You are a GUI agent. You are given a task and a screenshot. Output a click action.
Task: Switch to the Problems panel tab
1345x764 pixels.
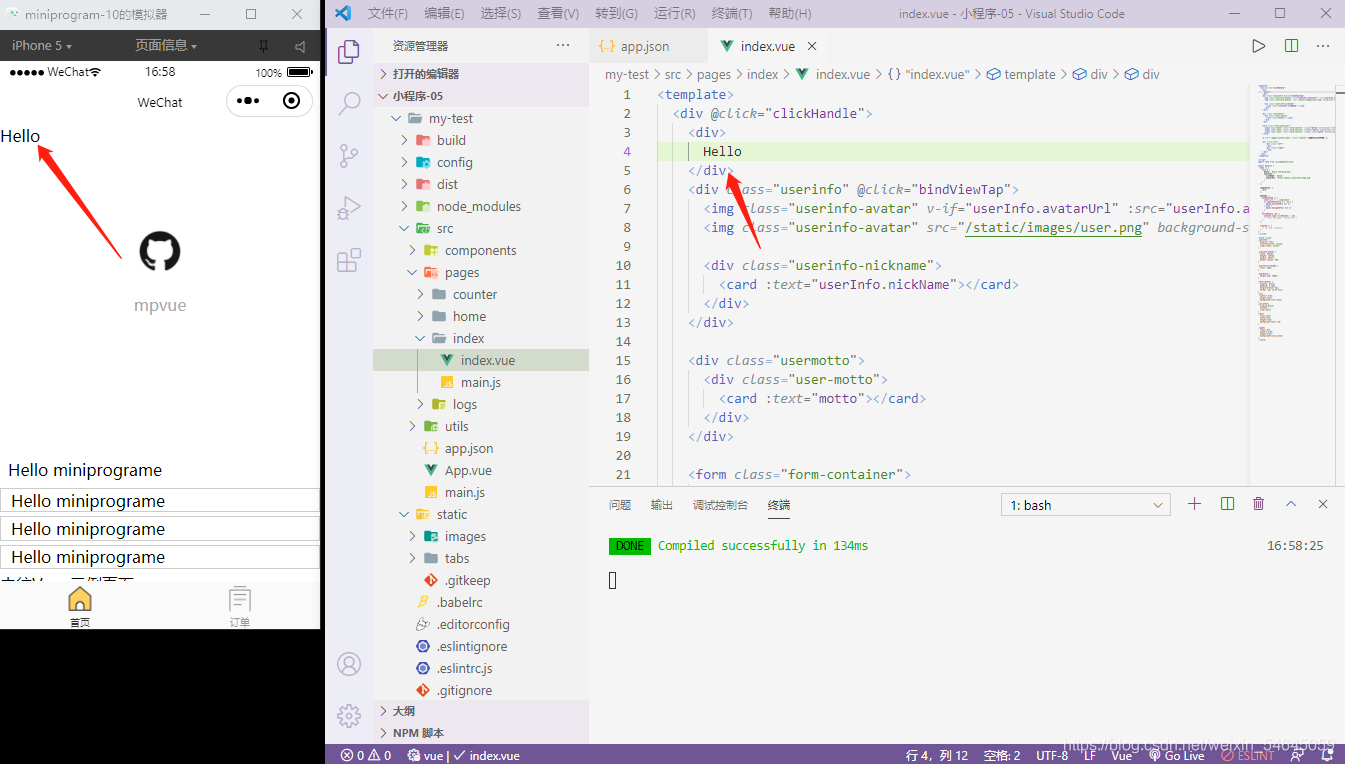[x=620, y=505]
